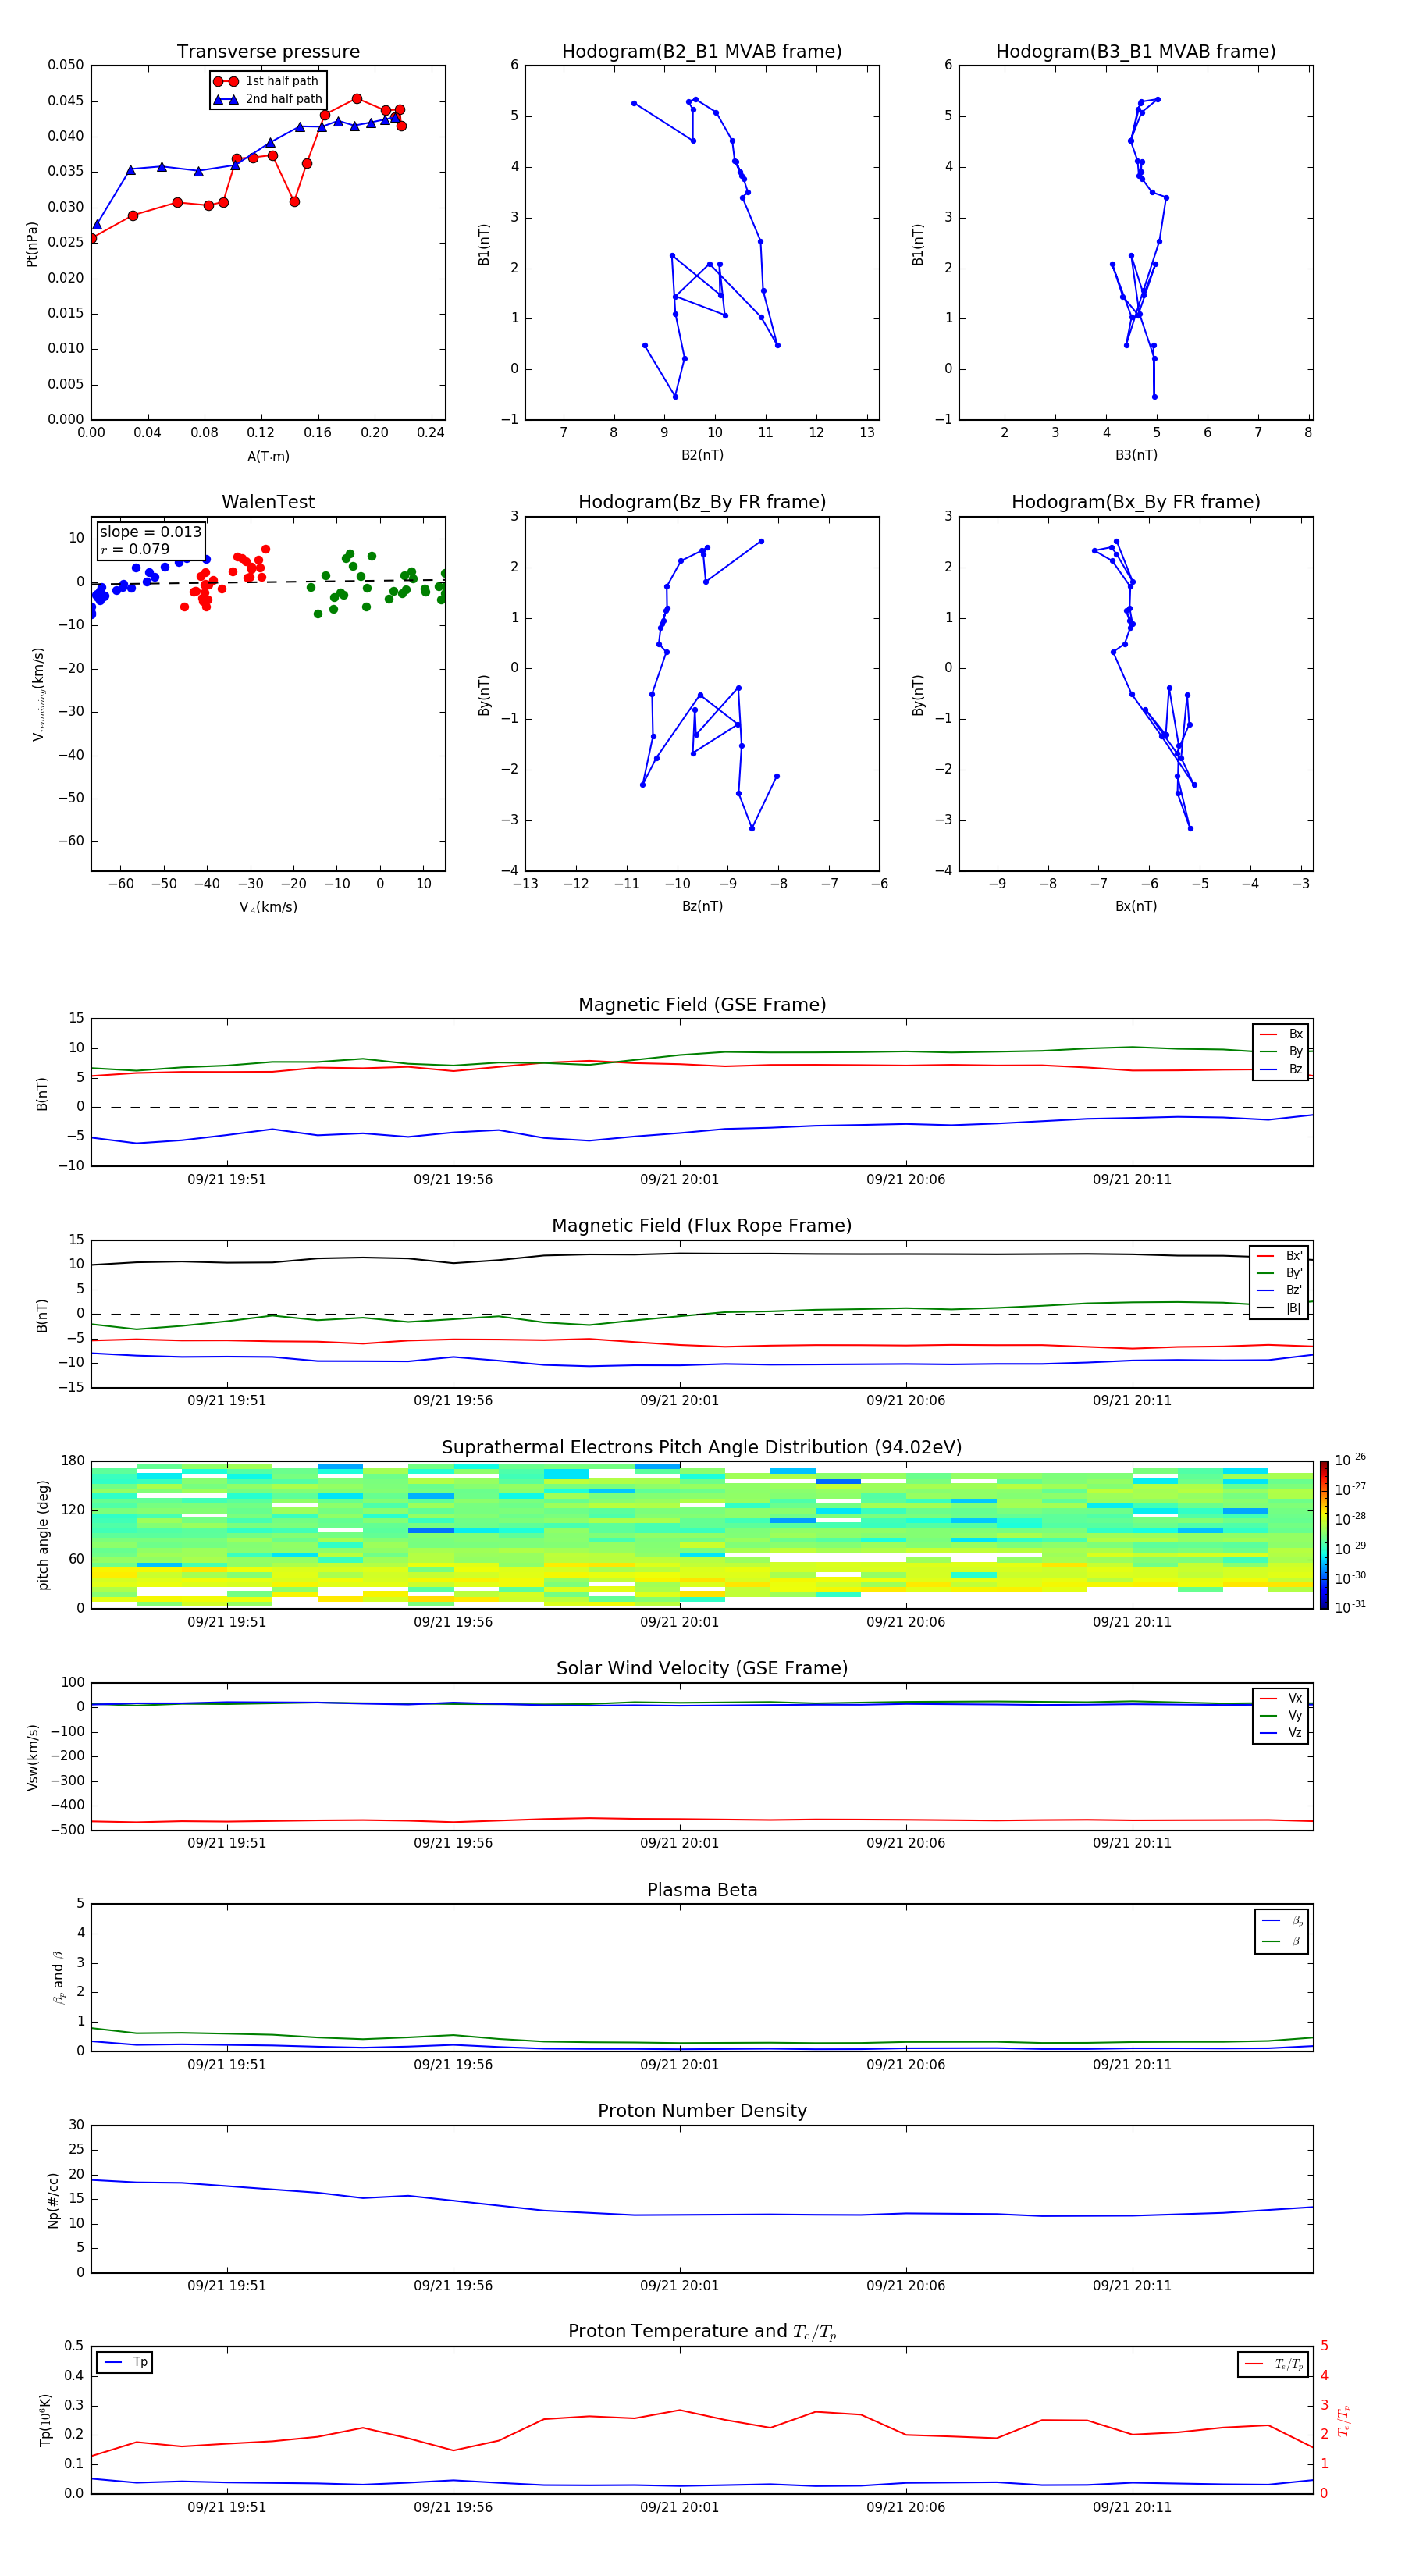Click the Tp legend box in temperature plot
This screenshot has width=1405, height=2576.
125,2362
